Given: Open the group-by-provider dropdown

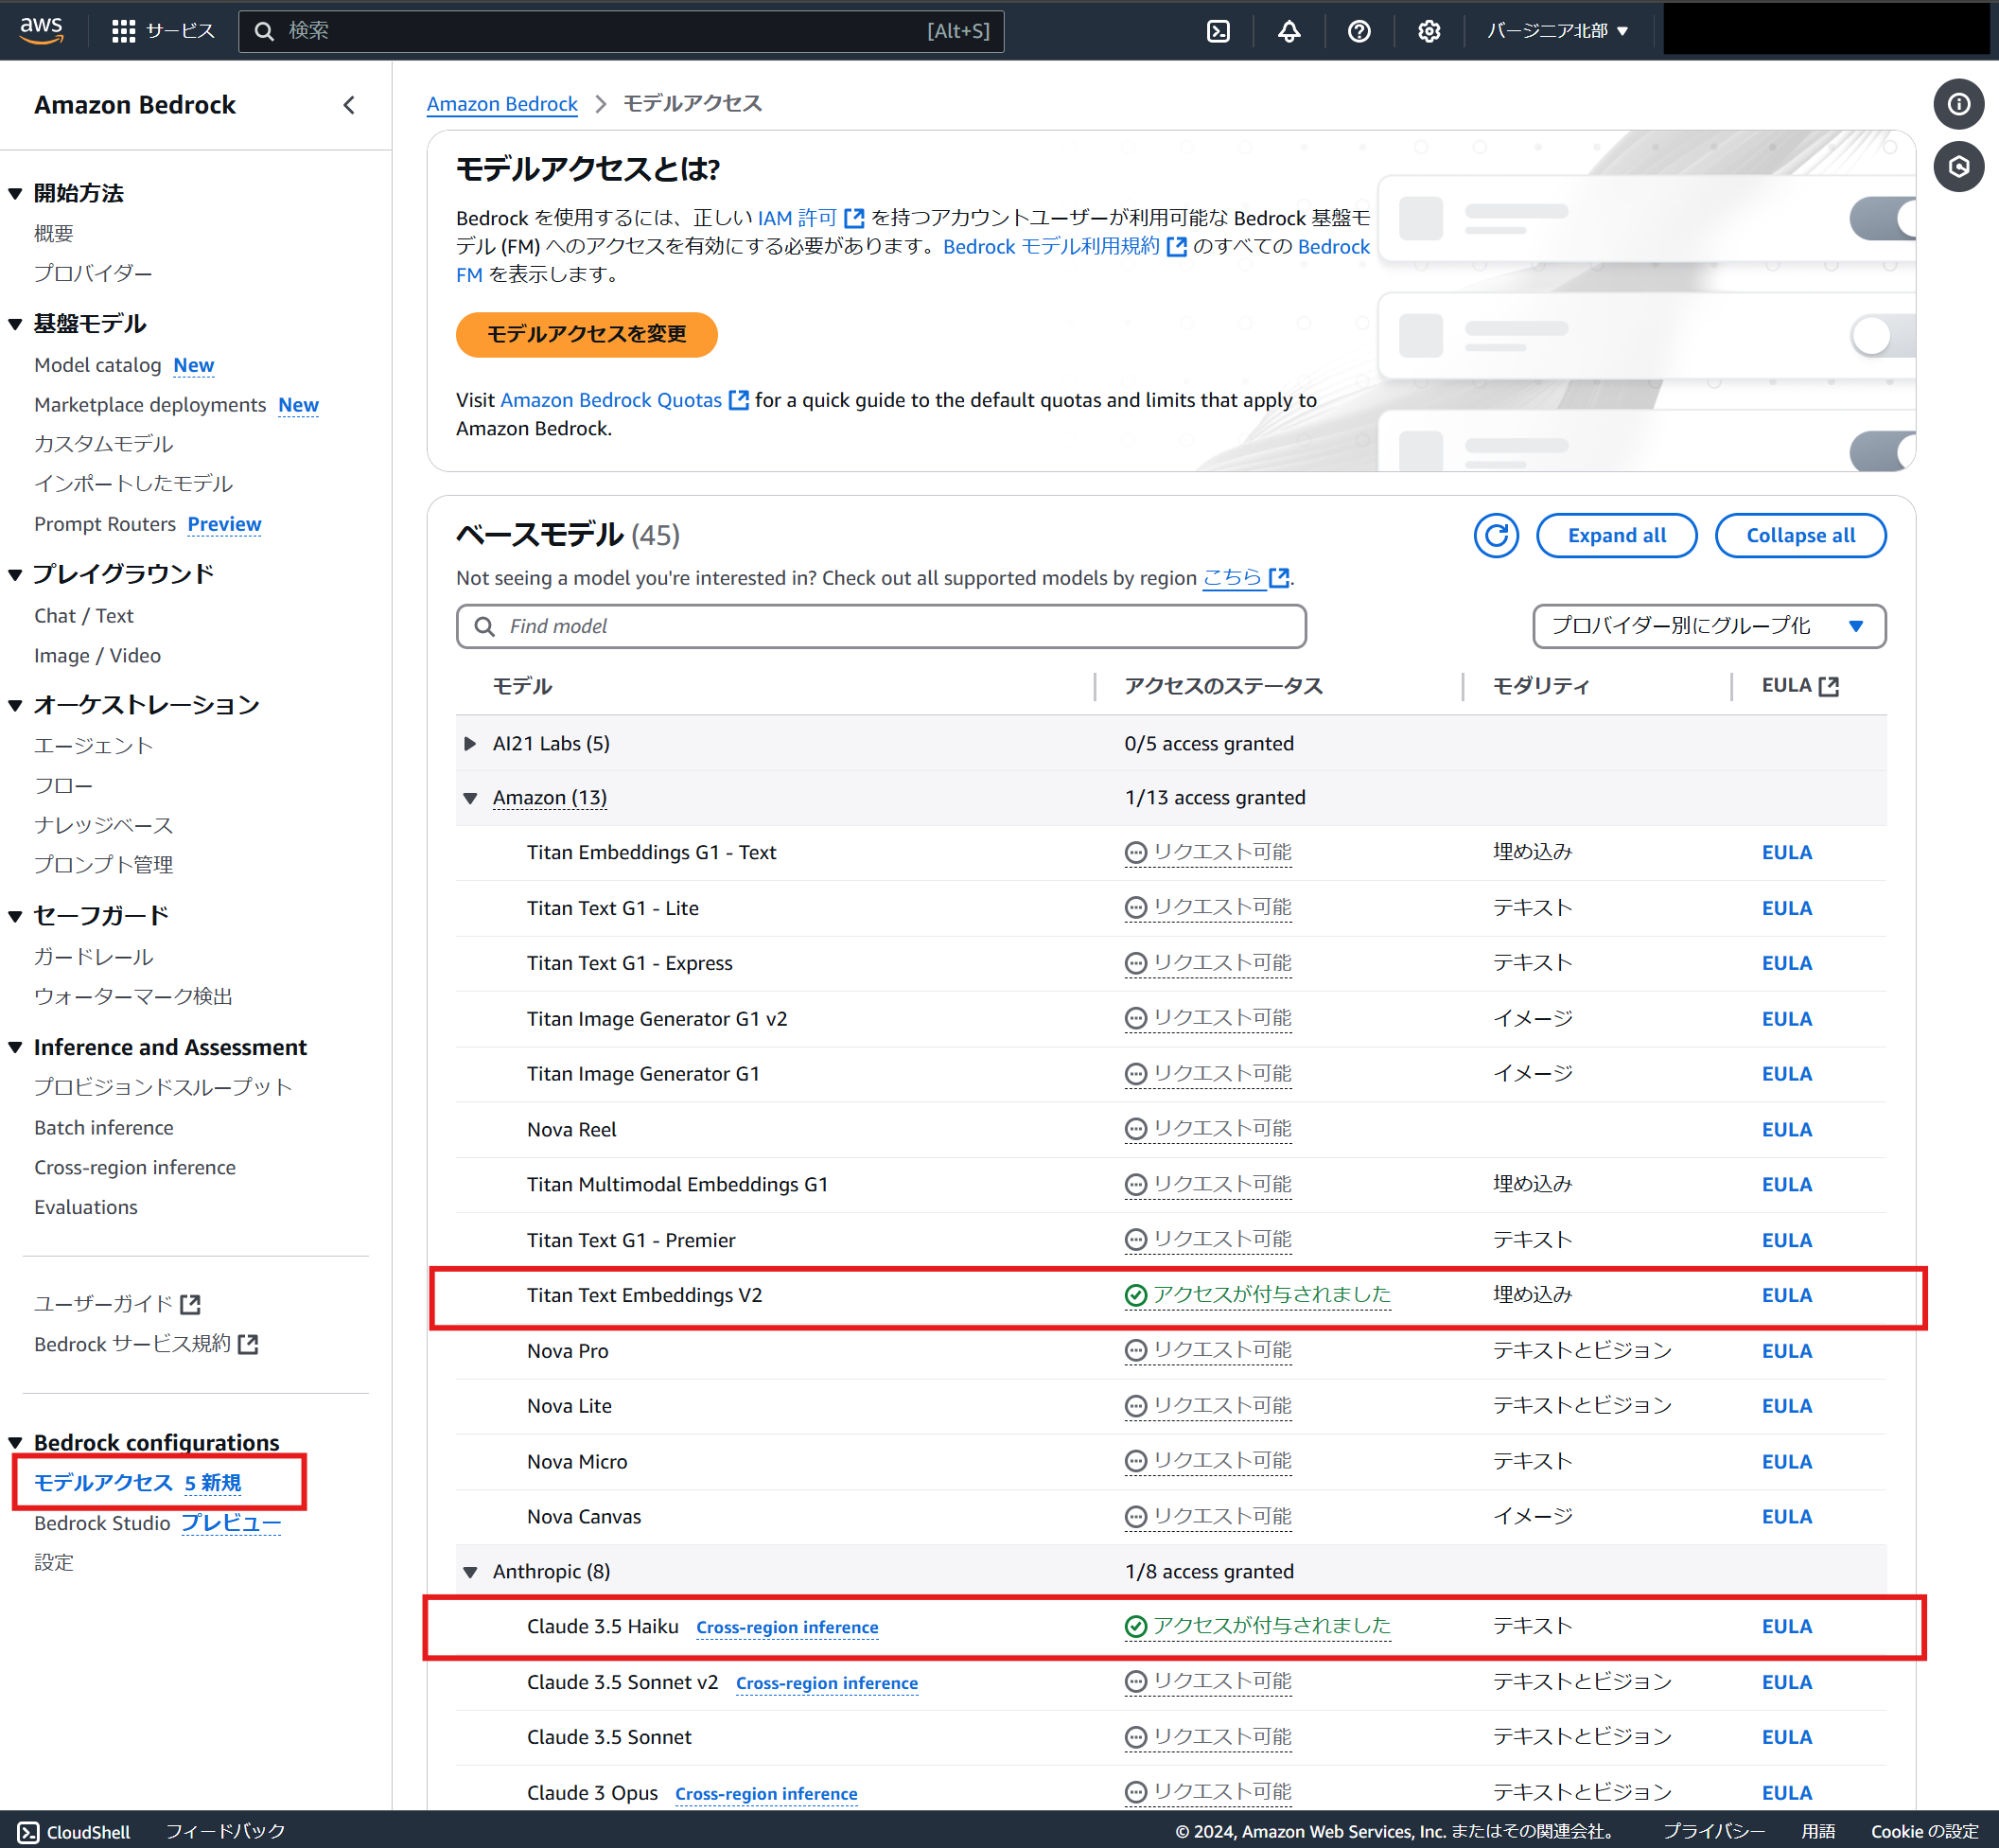Looking at the screenshot, I should click(x=1708, y=626).
